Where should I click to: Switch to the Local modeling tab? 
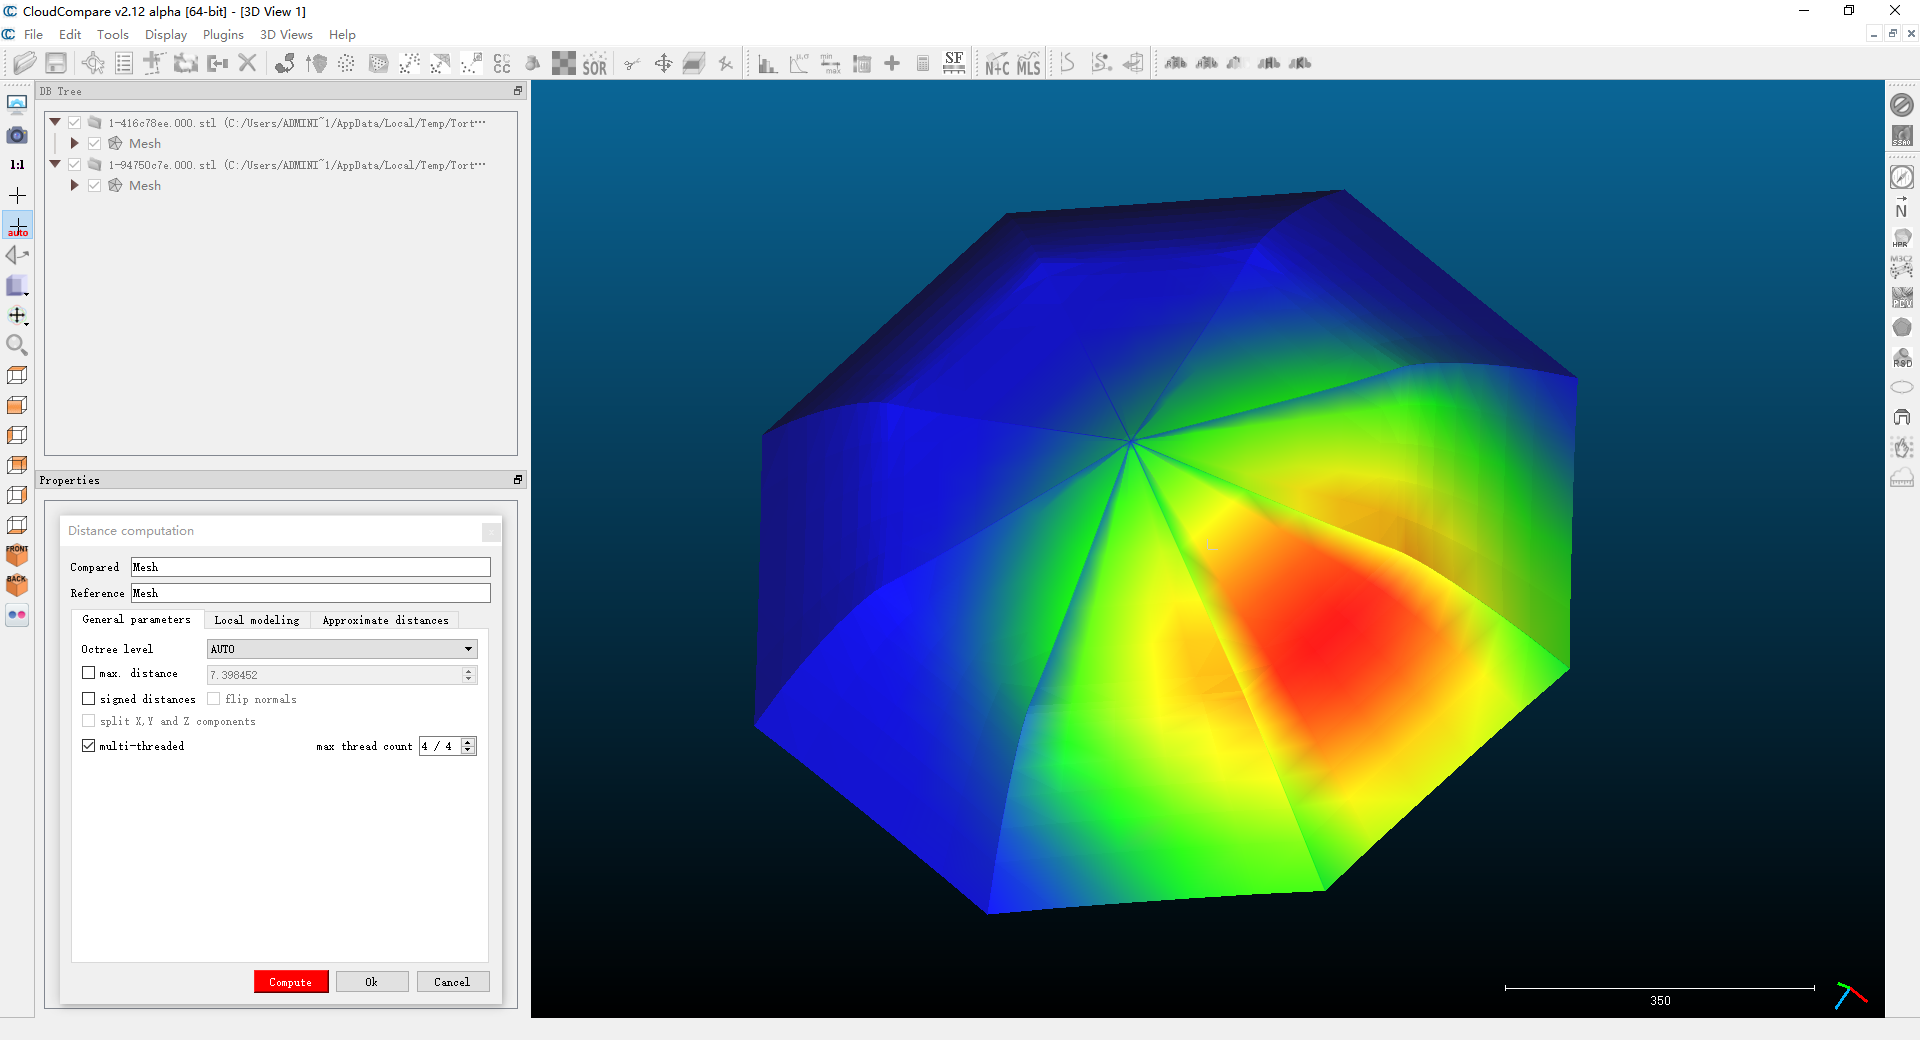pos(257,620)
